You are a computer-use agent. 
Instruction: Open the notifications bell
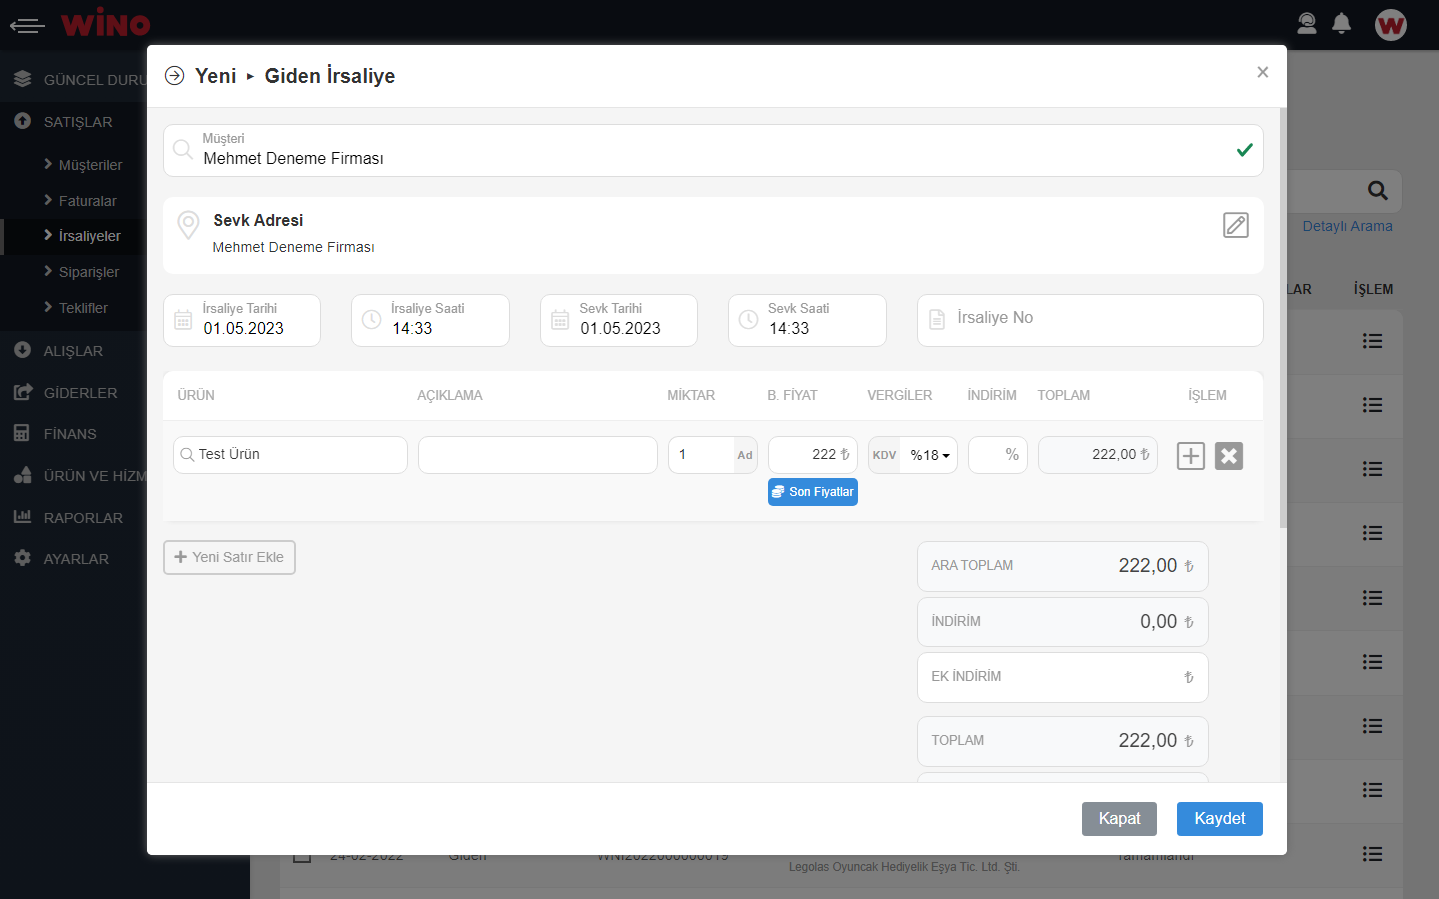click(1341, 24)
